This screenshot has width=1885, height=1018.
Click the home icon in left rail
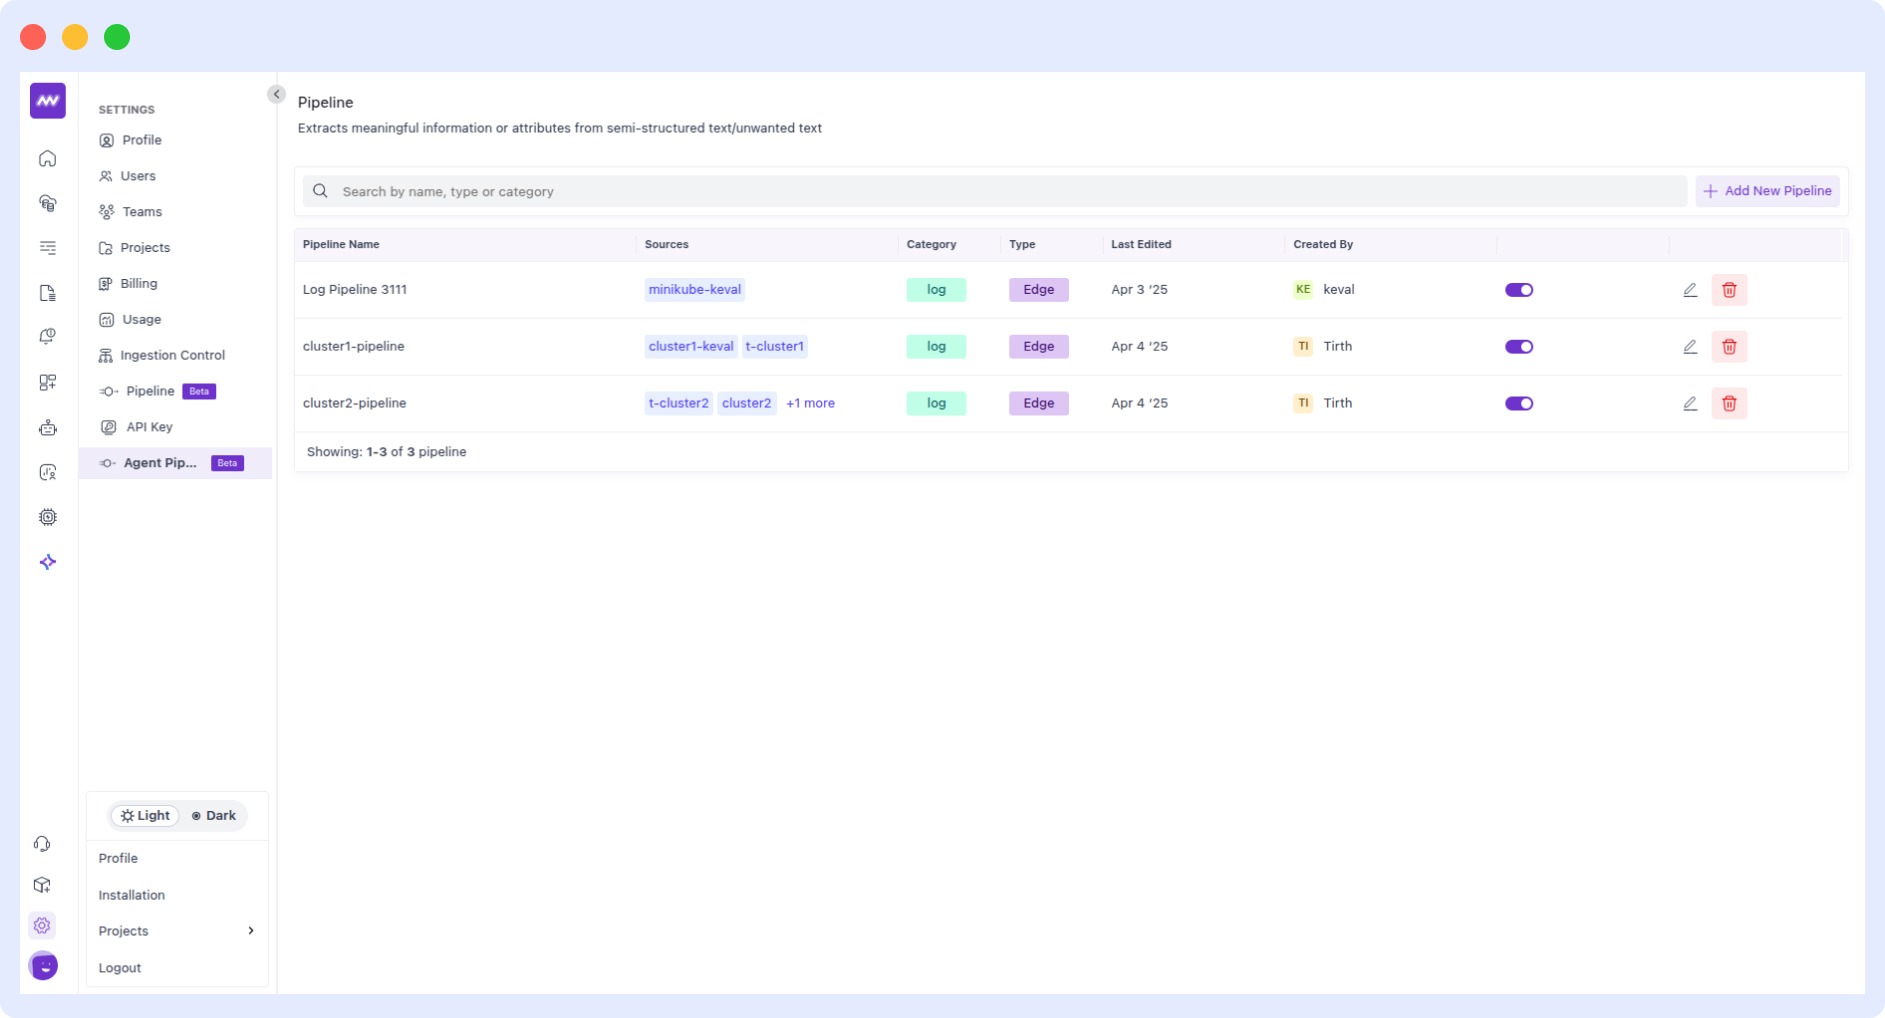[47, 159]
